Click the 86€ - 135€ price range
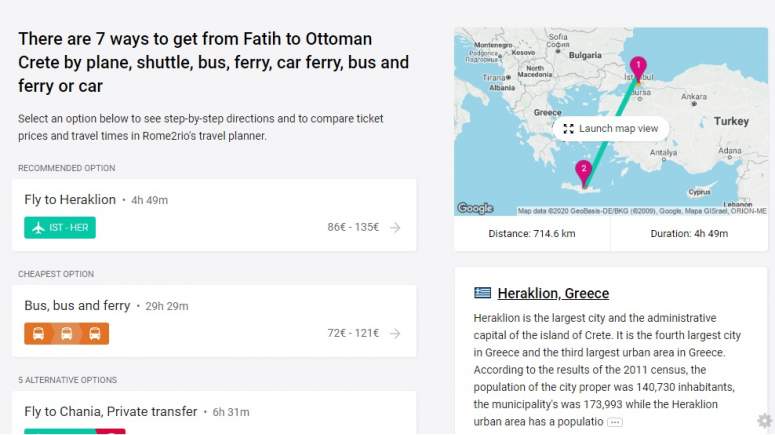 353,227
